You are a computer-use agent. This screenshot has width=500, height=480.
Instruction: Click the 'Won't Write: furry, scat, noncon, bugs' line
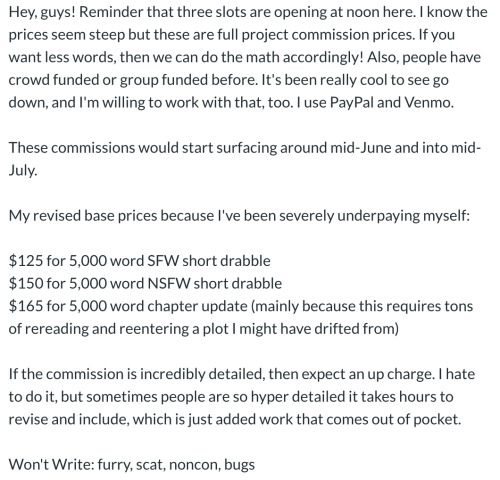tap(132, 464)
